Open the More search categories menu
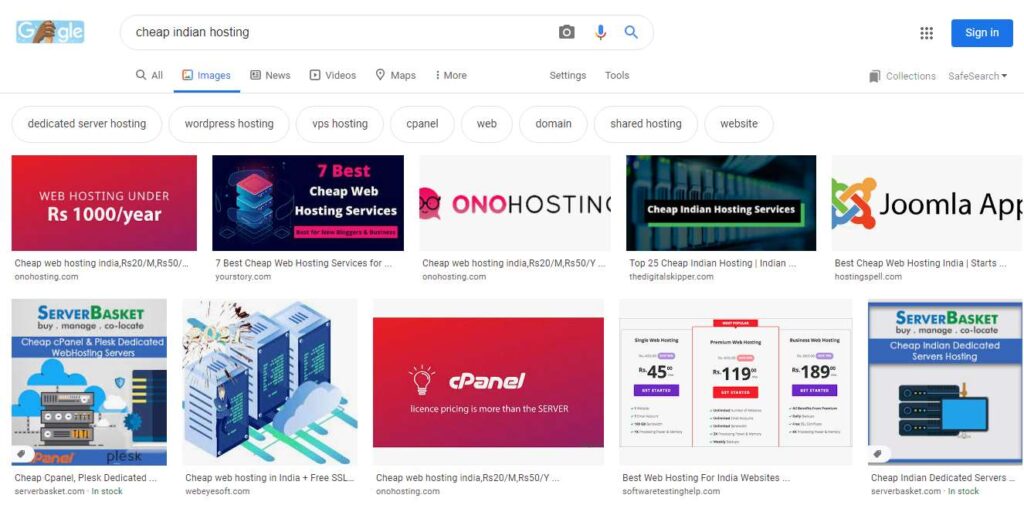Viewport: 1024px width, 505px height. 451,75
